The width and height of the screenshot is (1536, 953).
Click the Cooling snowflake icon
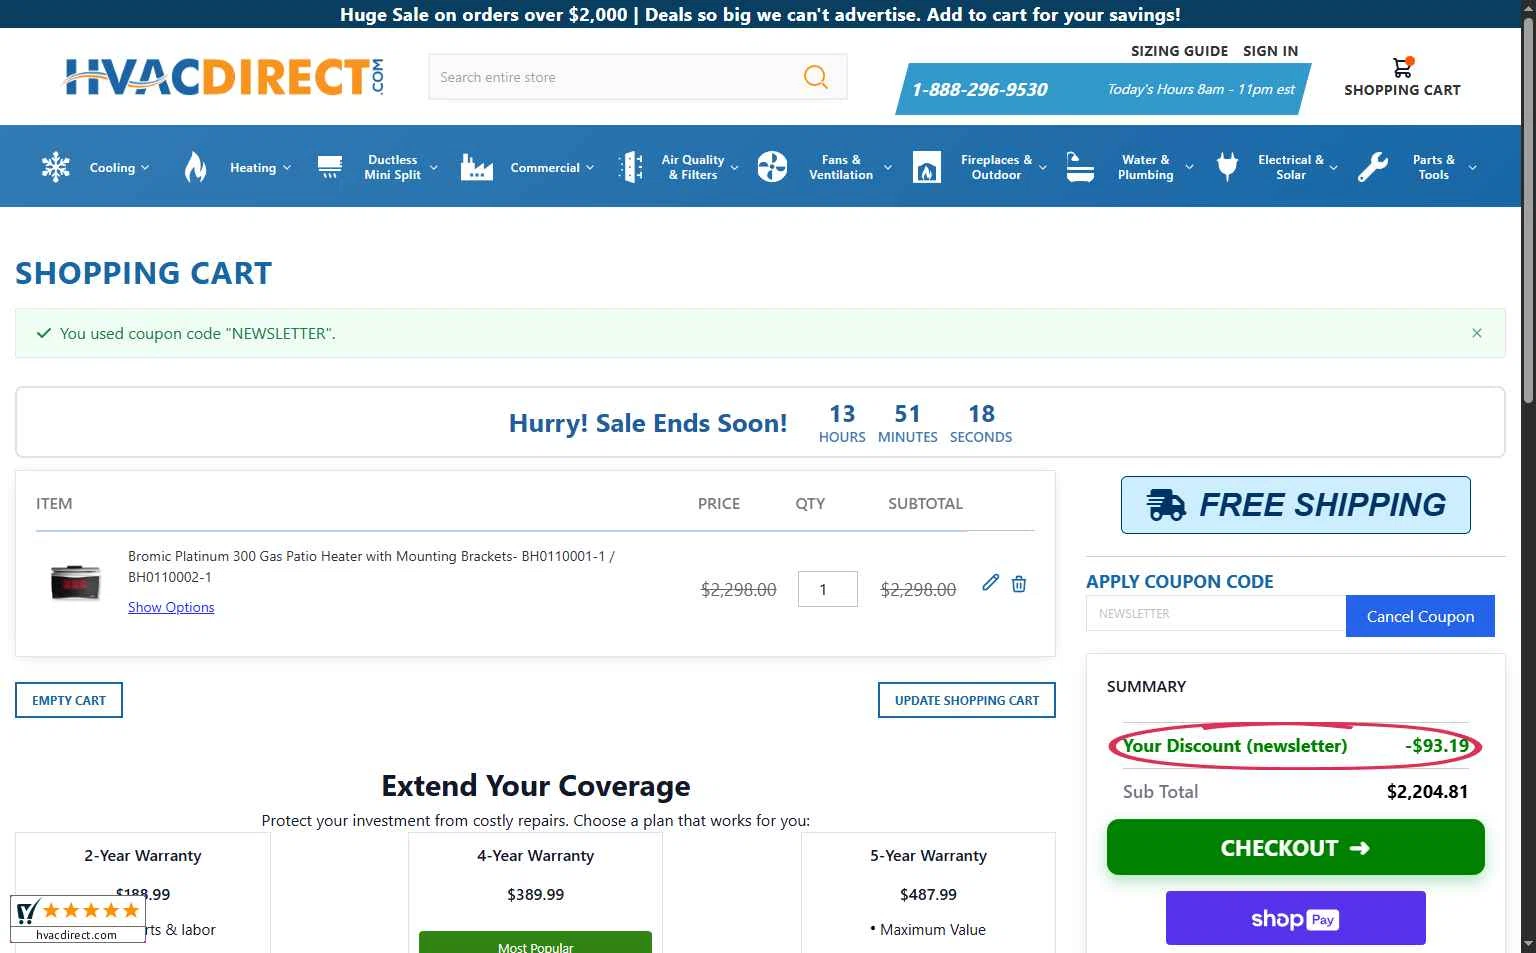56,167
